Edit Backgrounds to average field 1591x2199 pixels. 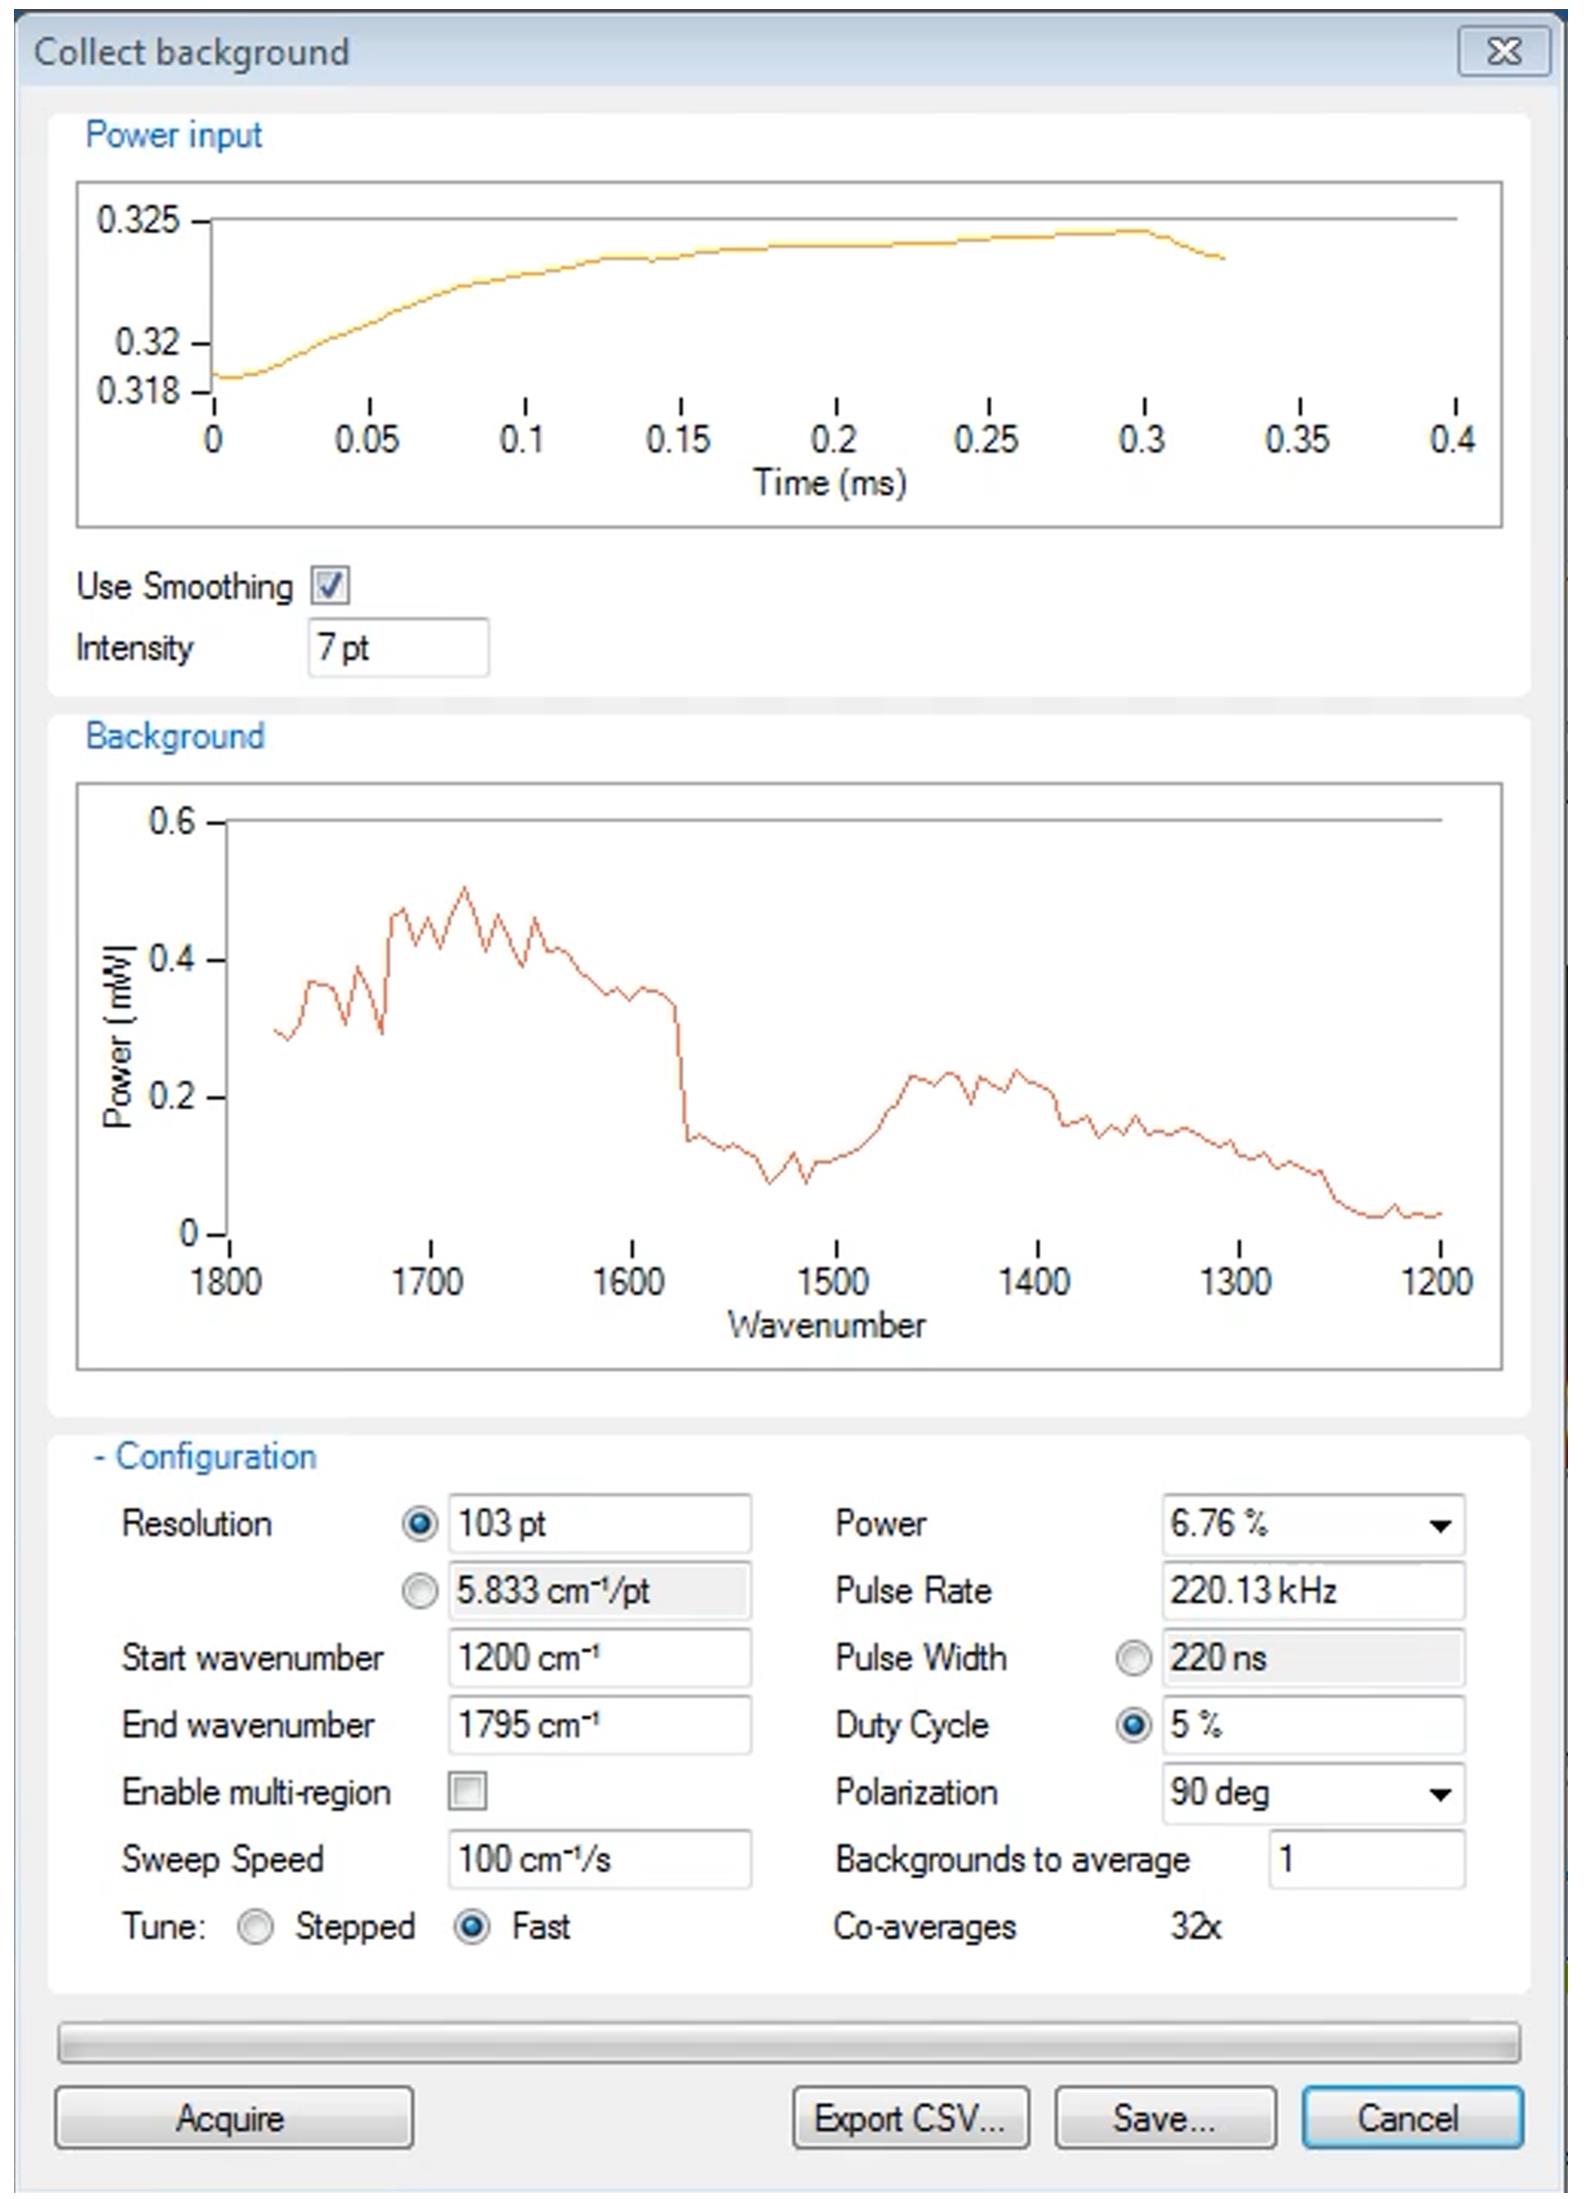pyautogui.click(x=1367, y=1860)
